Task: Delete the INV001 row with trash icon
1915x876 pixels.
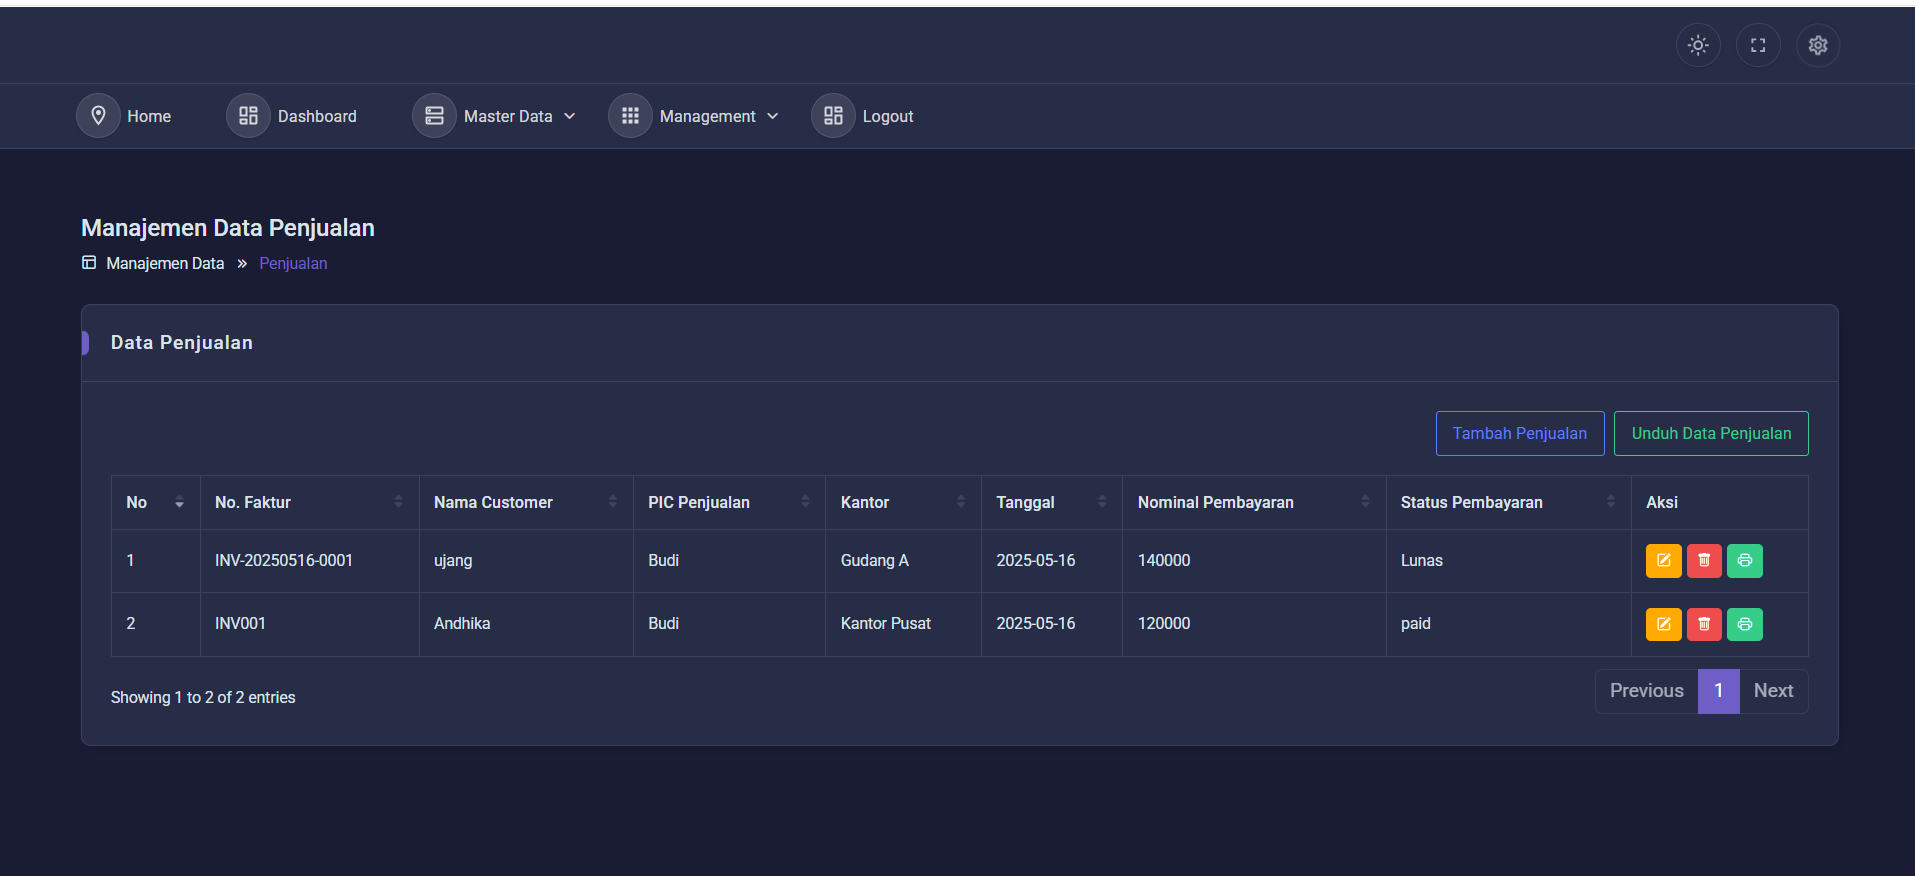Action: [1704, 624]
